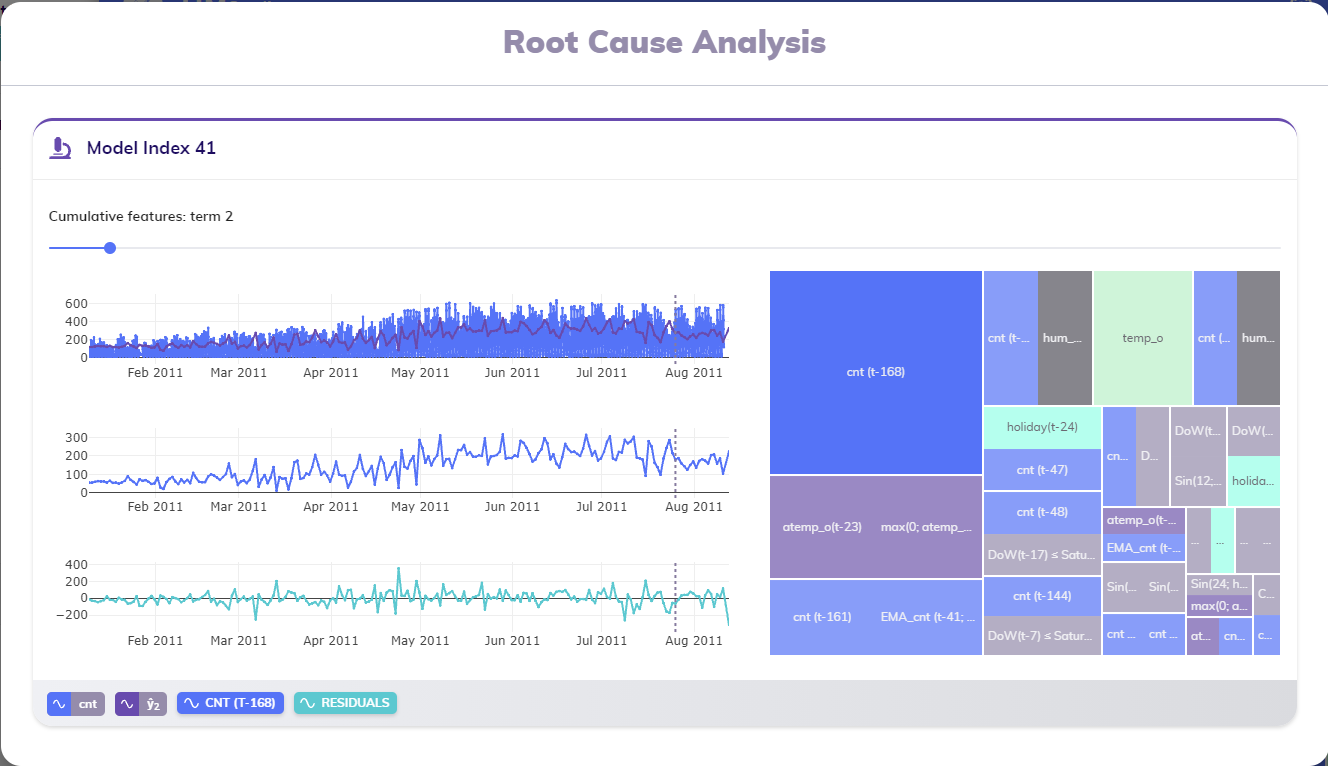Click the Model Index 41 heading

coord(151,148)
